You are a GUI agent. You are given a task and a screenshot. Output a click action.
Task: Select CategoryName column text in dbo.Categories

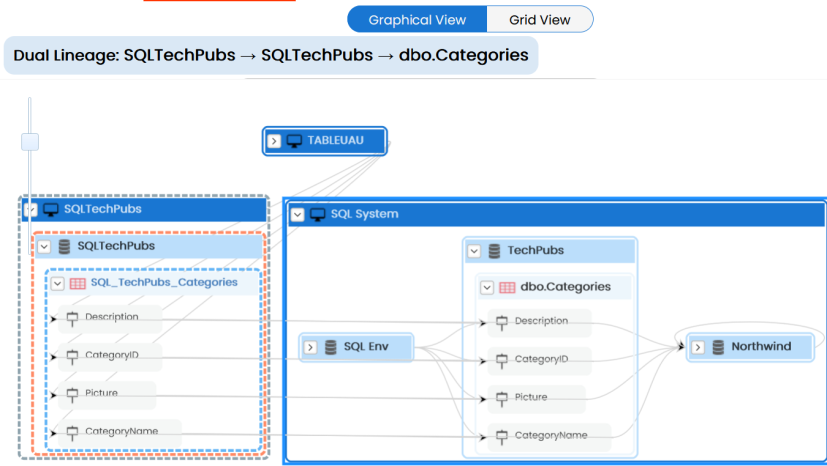click(x=551, y=435)
